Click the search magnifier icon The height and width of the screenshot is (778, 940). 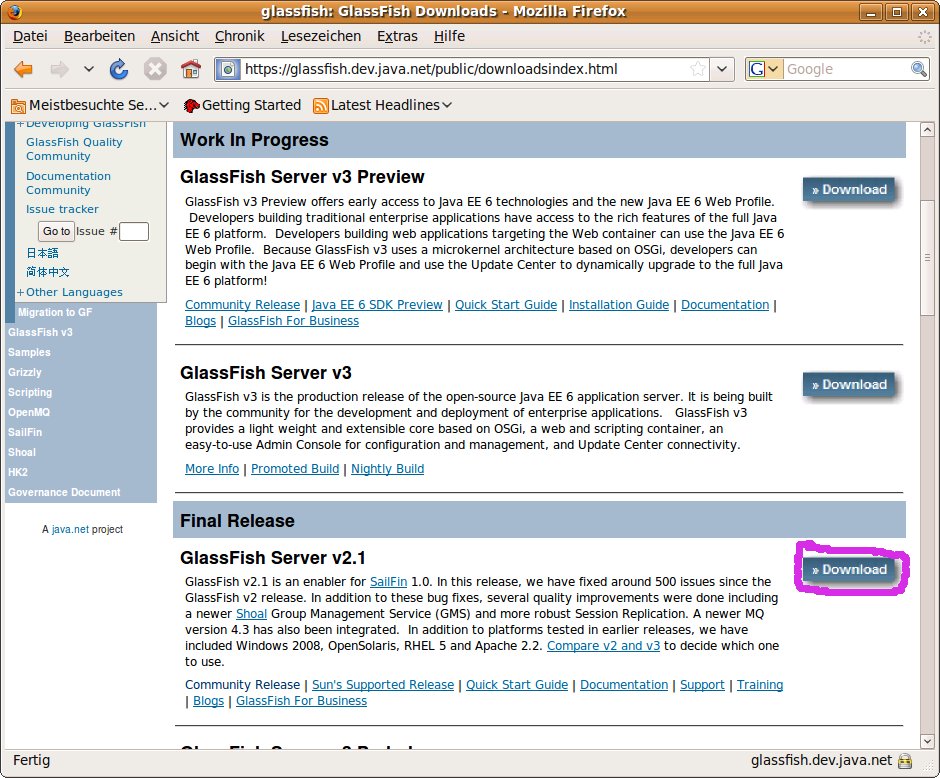tap(918, 70)
